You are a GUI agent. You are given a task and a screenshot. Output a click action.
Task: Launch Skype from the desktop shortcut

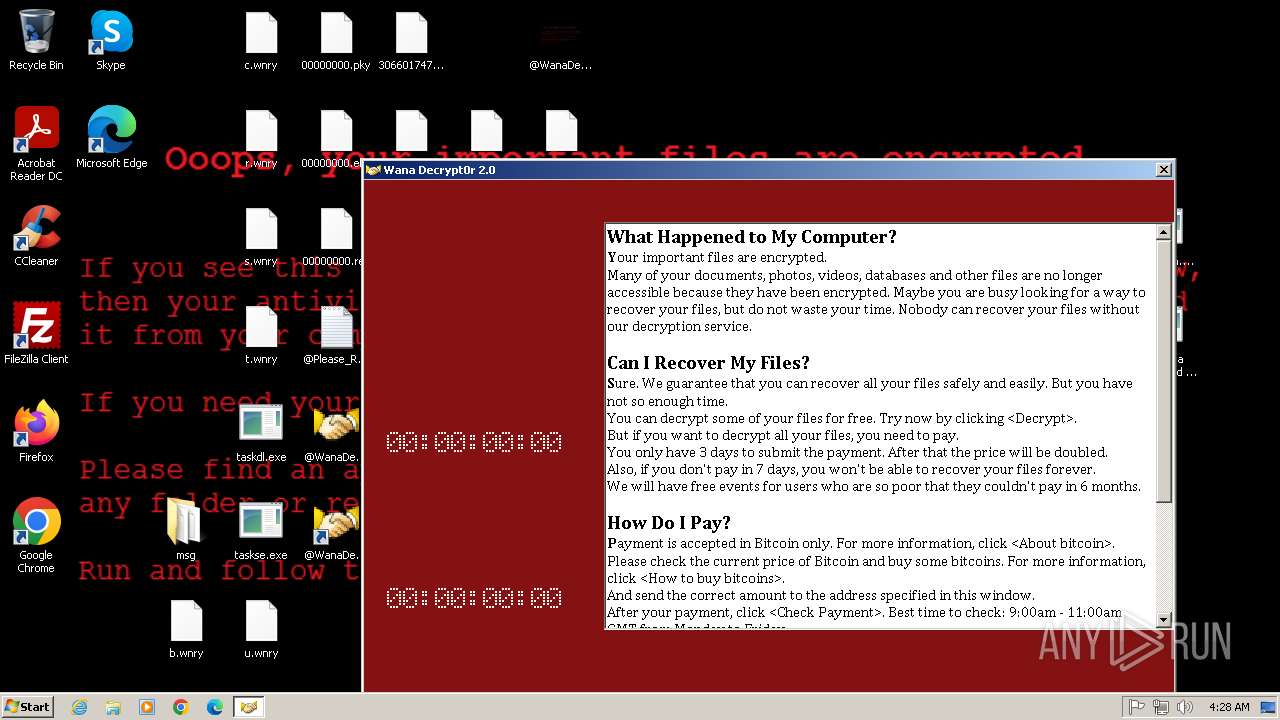click(x=111, y=40)
